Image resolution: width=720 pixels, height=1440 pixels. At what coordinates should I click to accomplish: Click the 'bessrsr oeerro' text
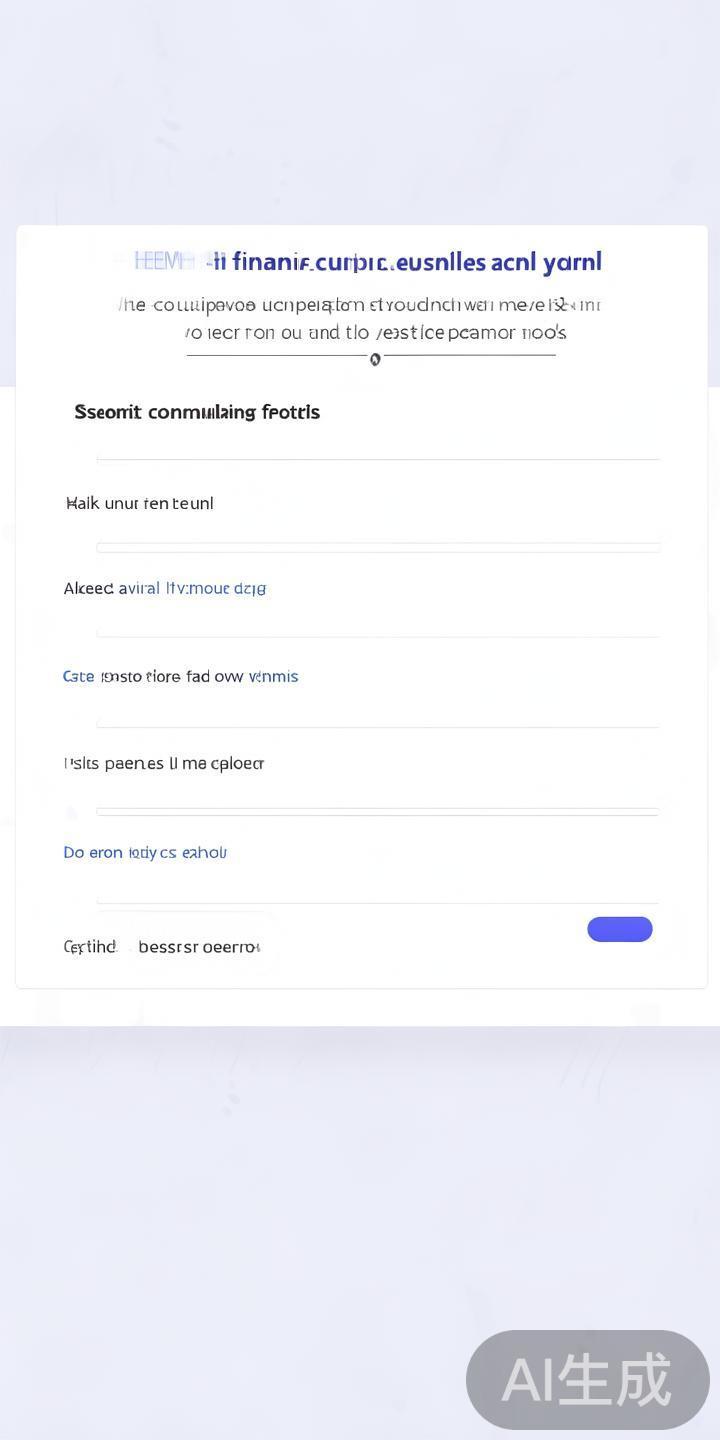tap(199, 946)
